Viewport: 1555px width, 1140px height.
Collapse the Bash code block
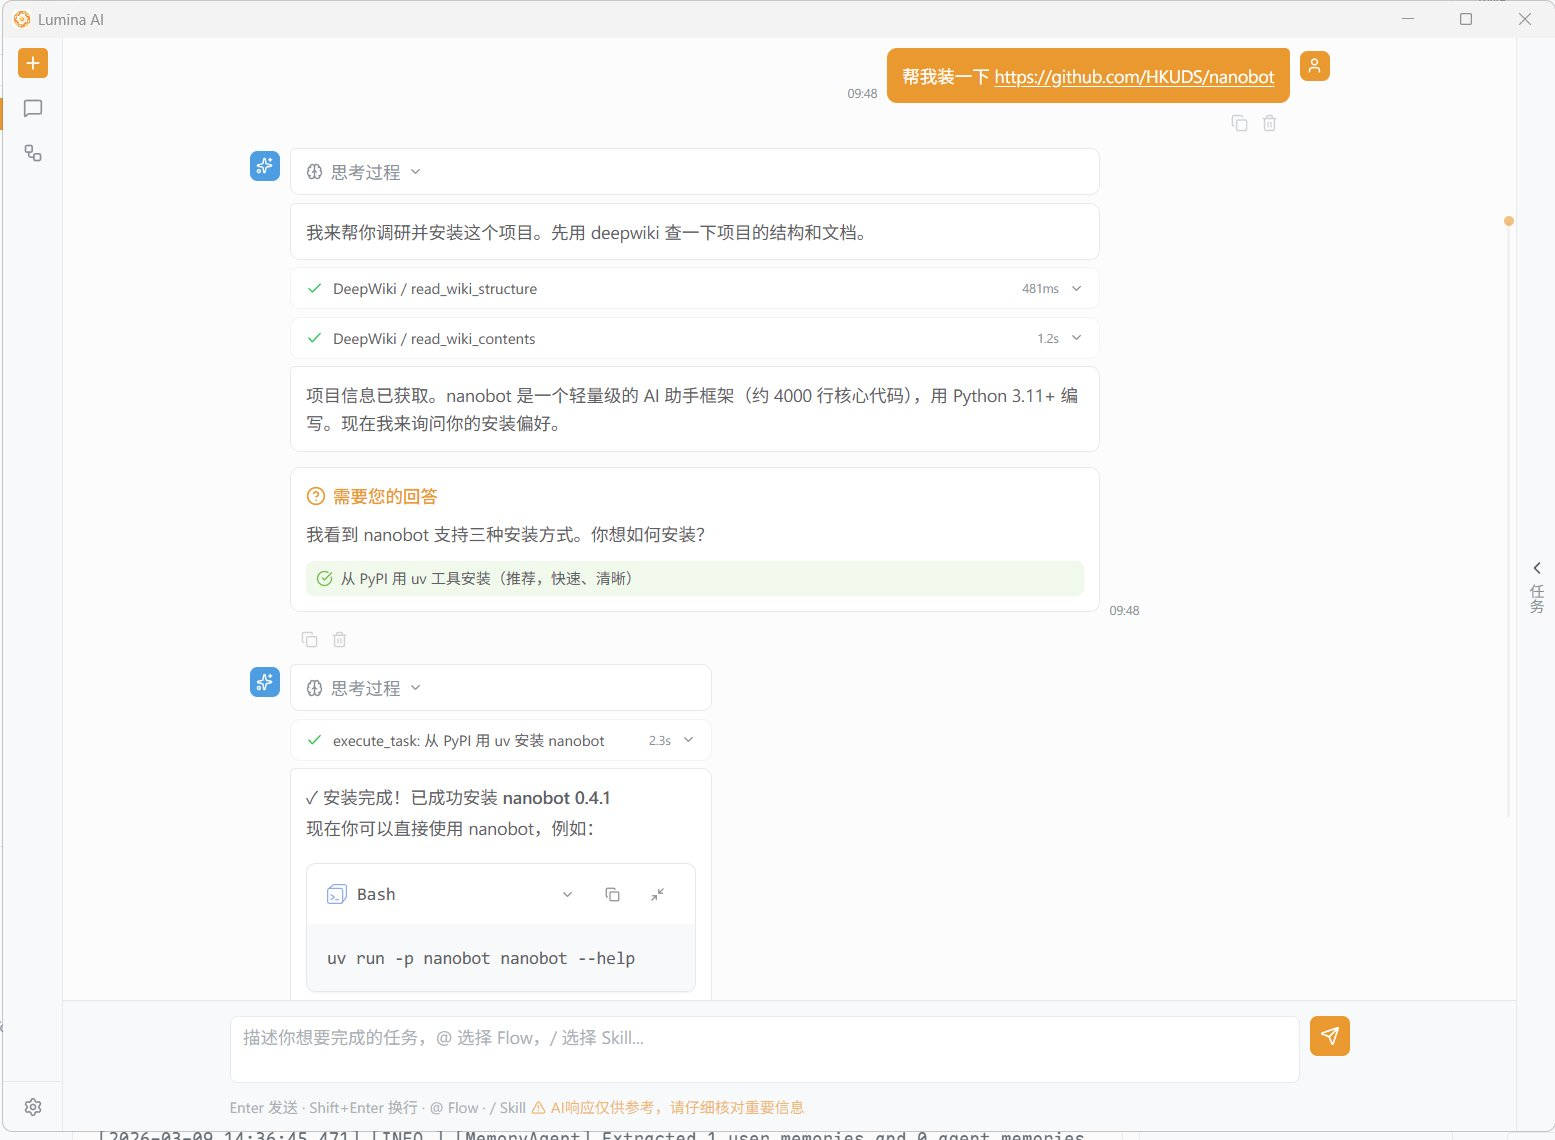(x=657, y=894)
